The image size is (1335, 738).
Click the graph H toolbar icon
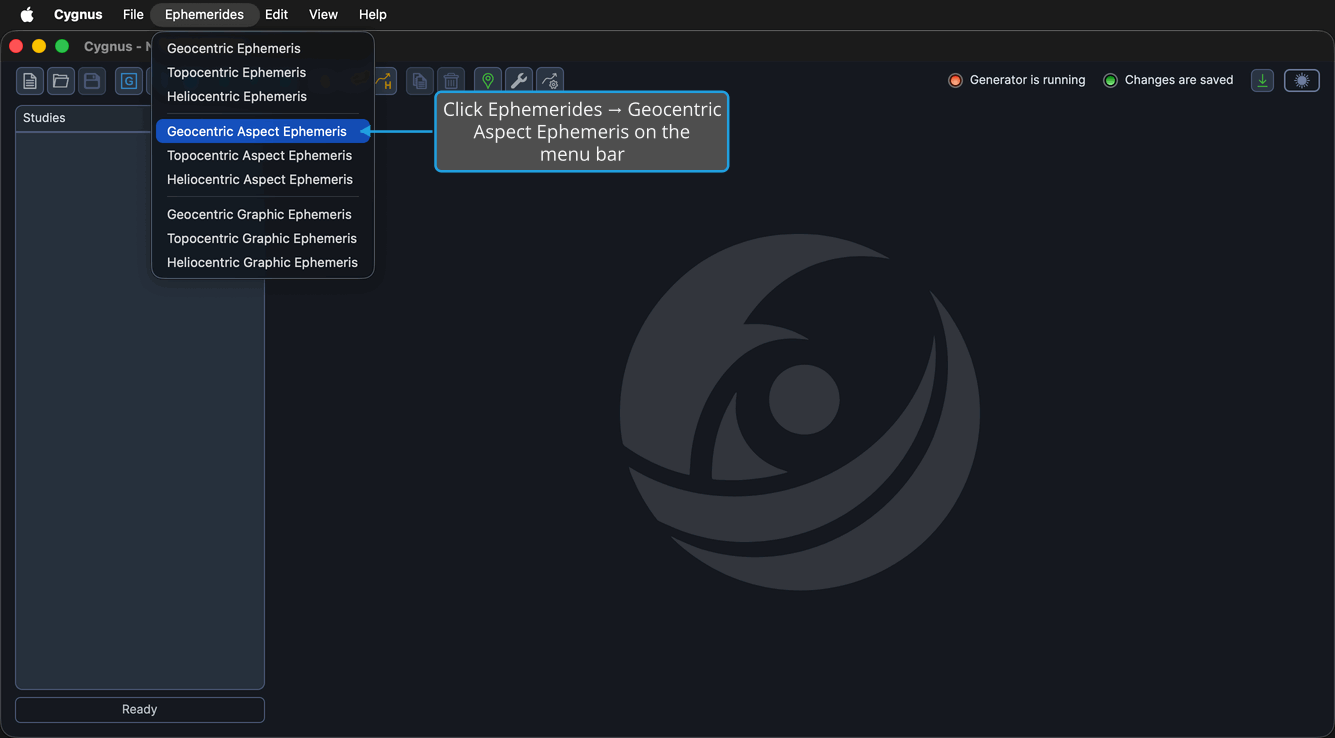385,81
